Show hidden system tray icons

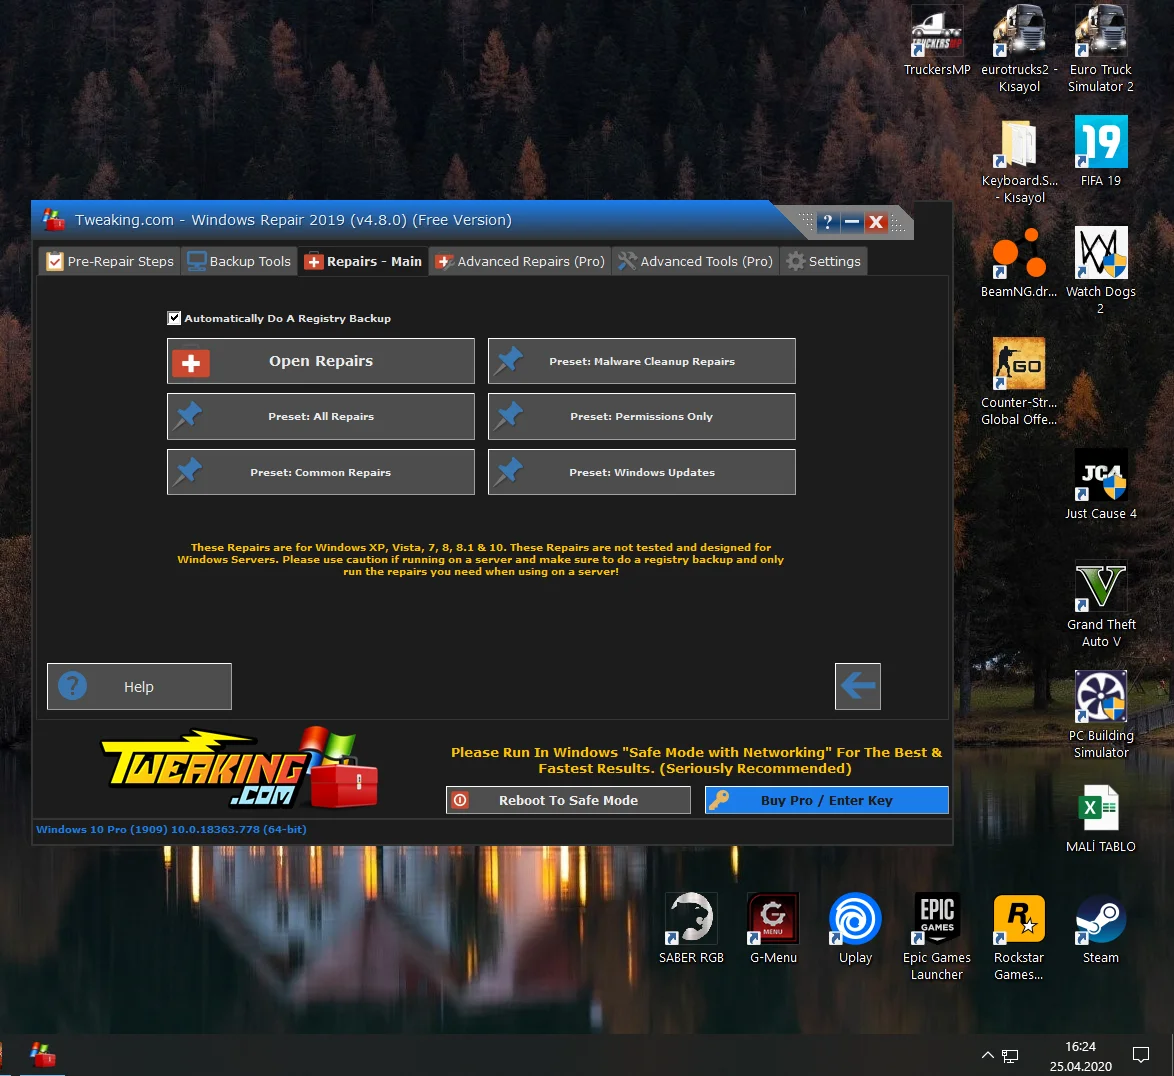(988, 1055)
